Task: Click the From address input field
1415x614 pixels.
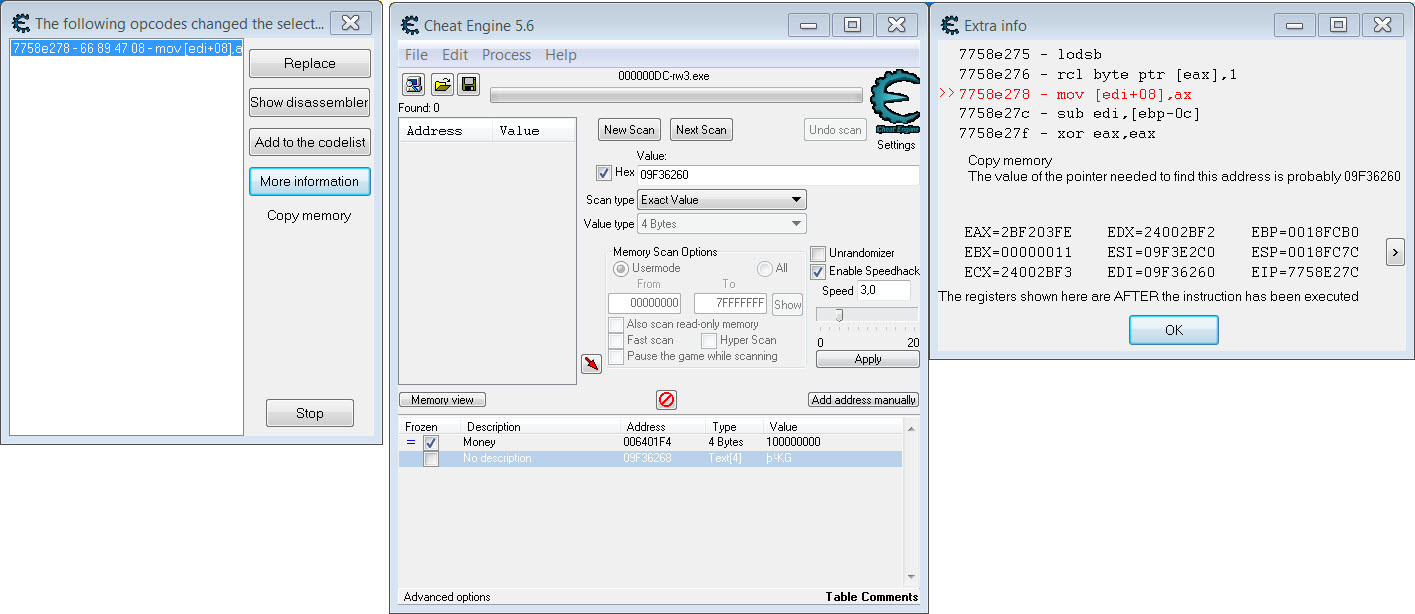Action: coord(645,304)
